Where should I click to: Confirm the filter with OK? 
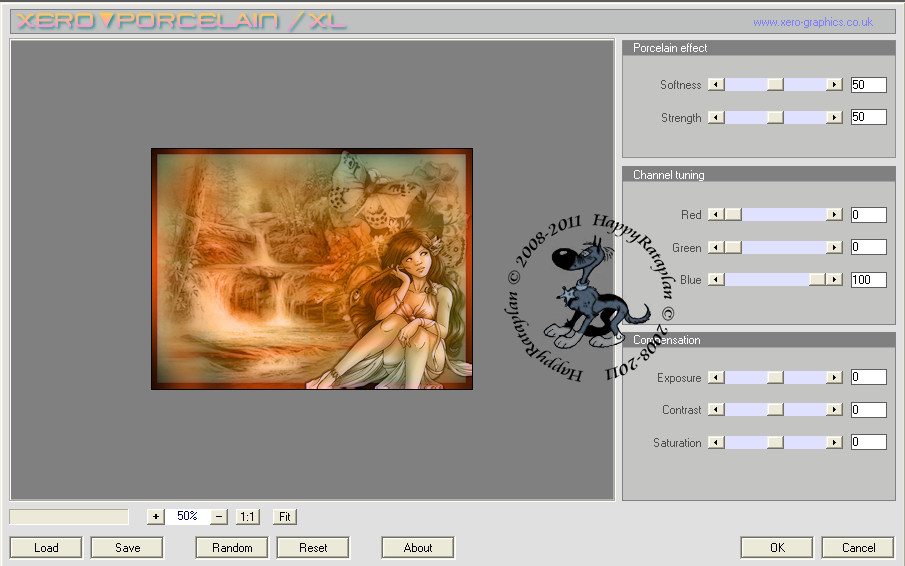click(777, 548)
